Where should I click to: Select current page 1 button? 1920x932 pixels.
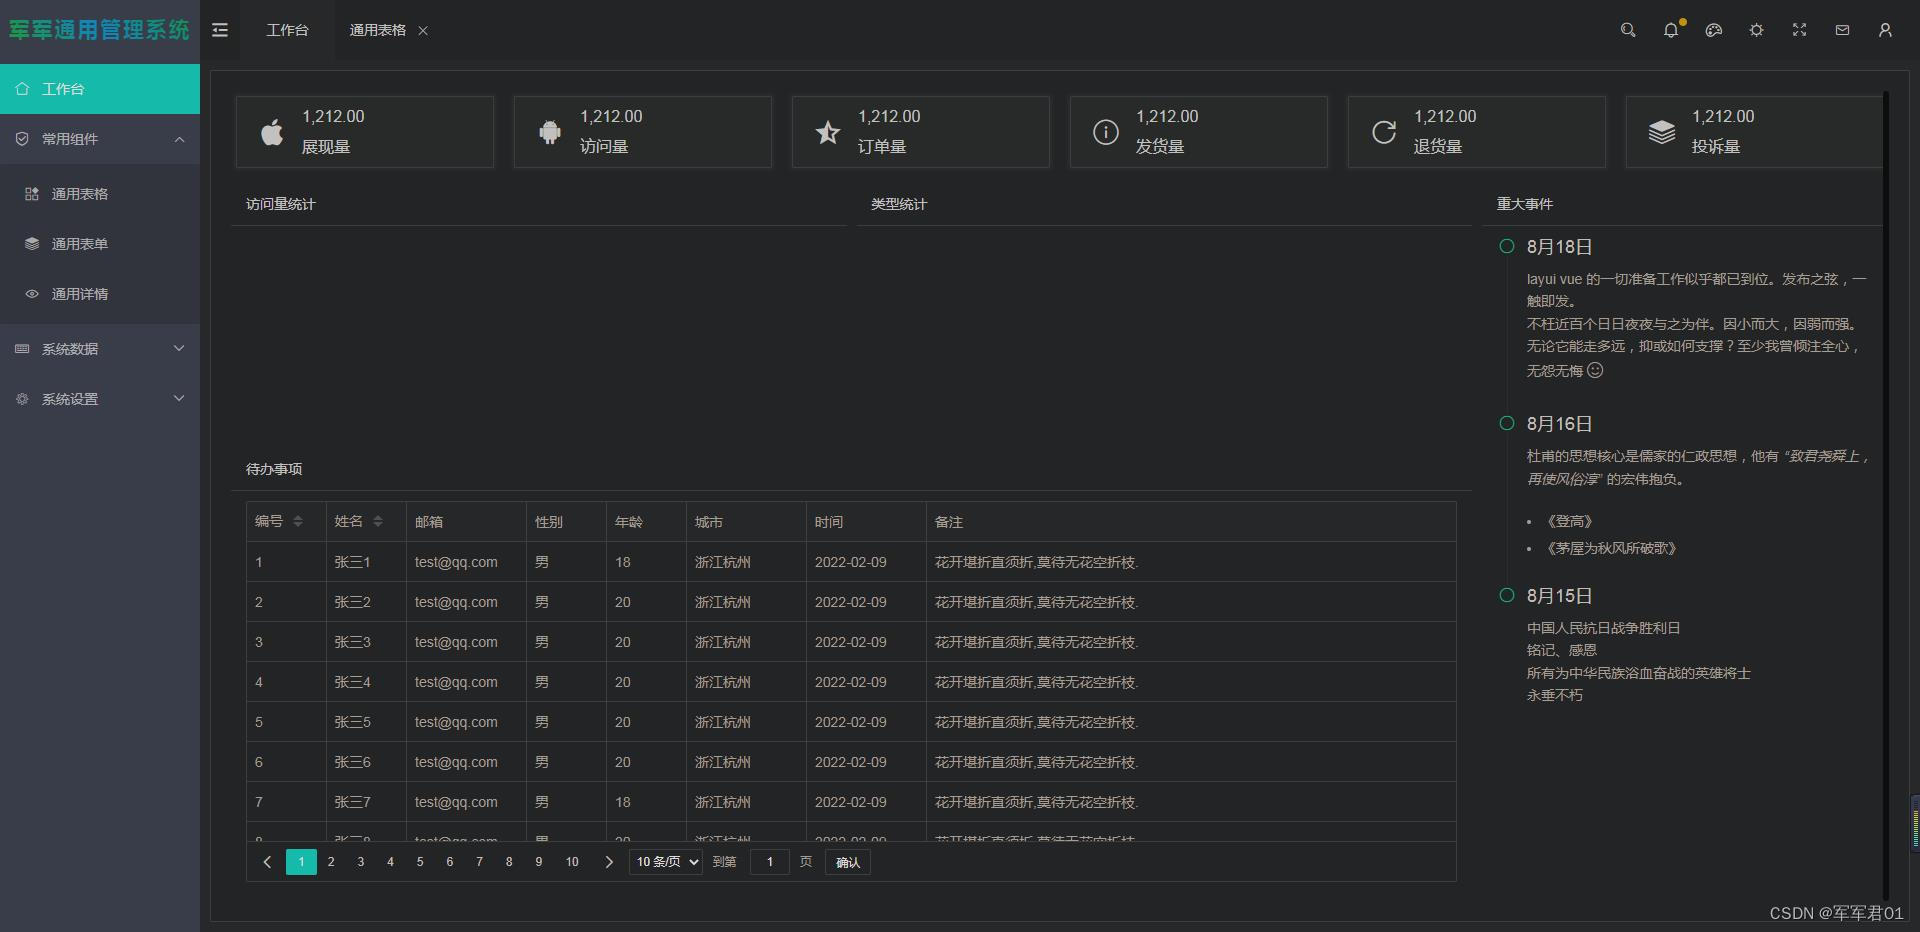301,862
